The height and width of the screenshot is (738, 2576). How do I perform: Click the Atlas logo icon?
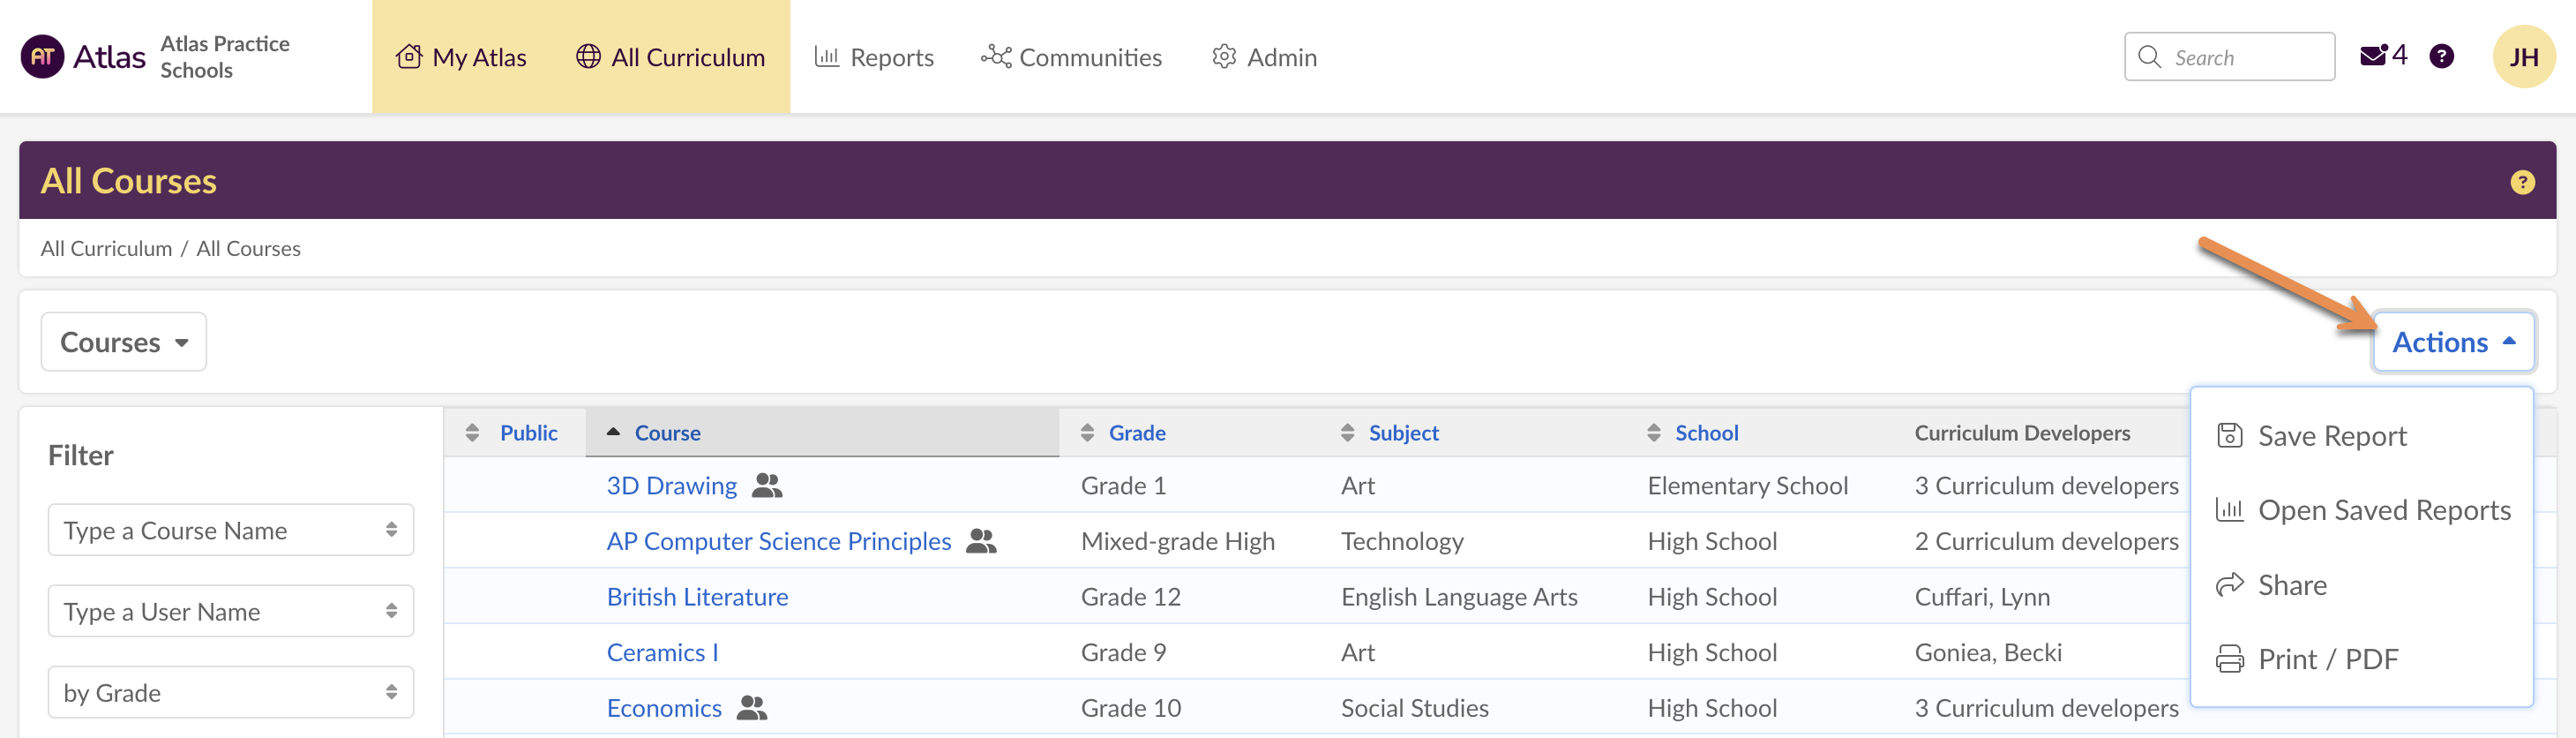(x=42, y=57)
